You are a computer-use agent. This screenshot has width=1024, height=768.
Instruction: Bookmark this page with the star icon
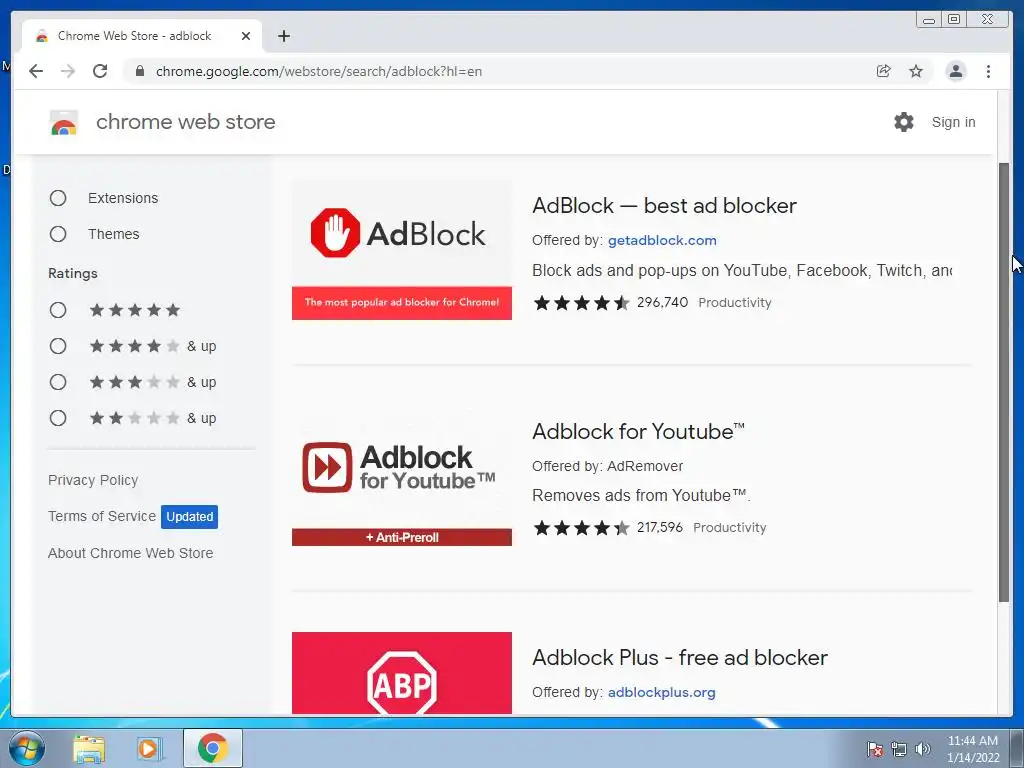point(916,71)
